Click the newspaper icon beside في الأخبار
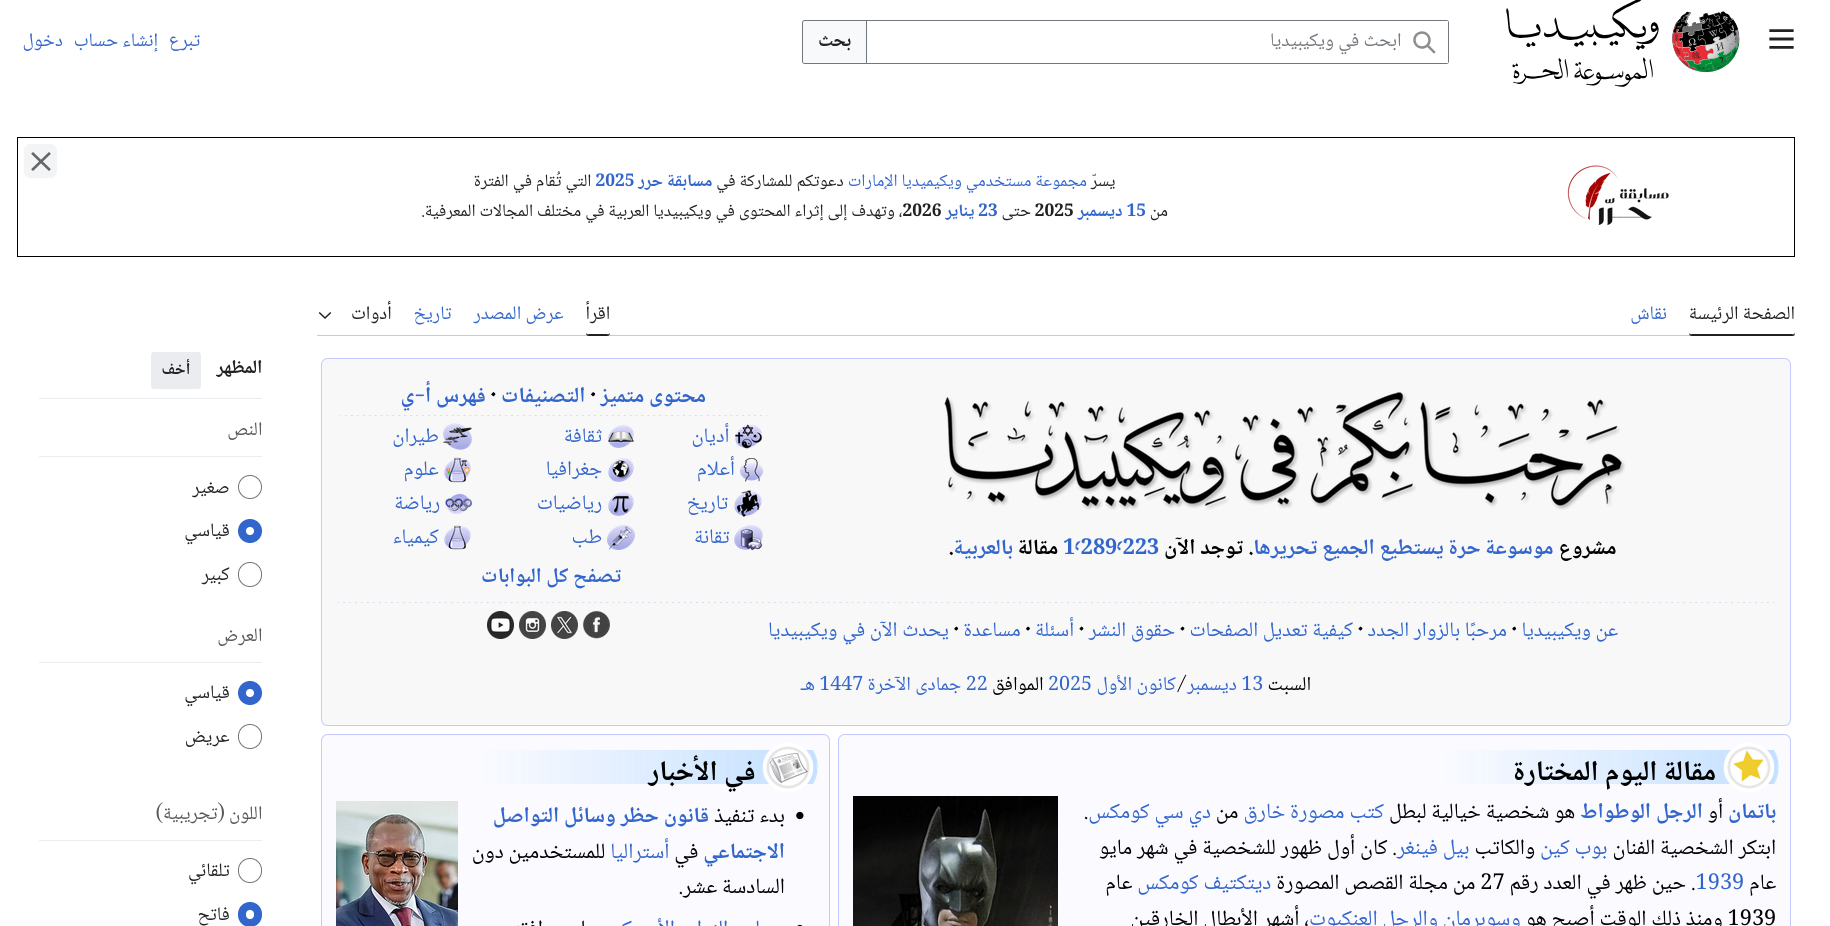This screenshot has width=1830, height=926. (x=790, y=767)
